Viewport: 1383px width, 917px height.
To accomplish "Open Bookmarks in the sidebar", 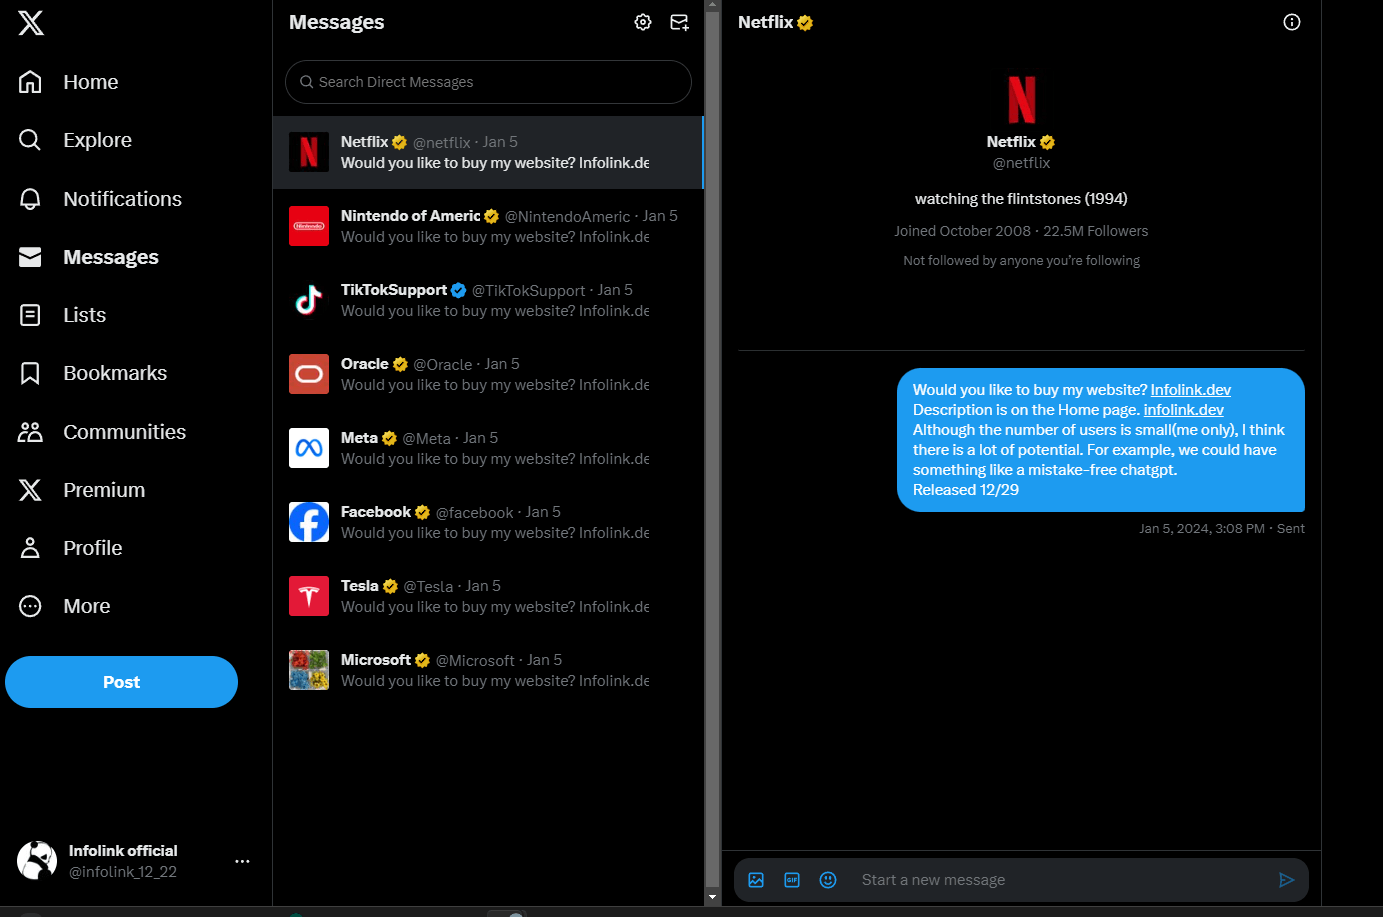I will pyautogui.click(x=94, y=373).
